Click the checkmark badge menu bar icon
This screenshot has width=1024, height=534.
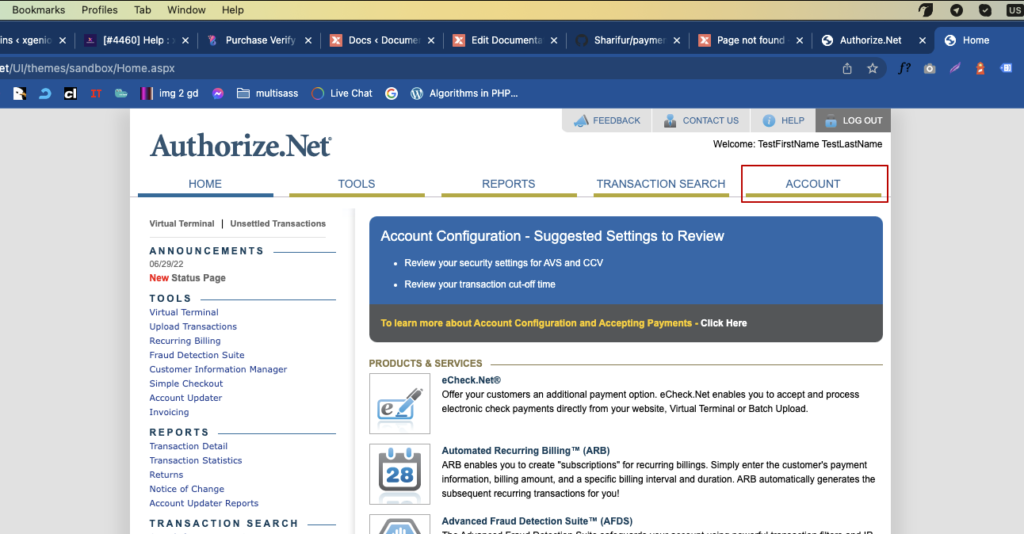985,10
